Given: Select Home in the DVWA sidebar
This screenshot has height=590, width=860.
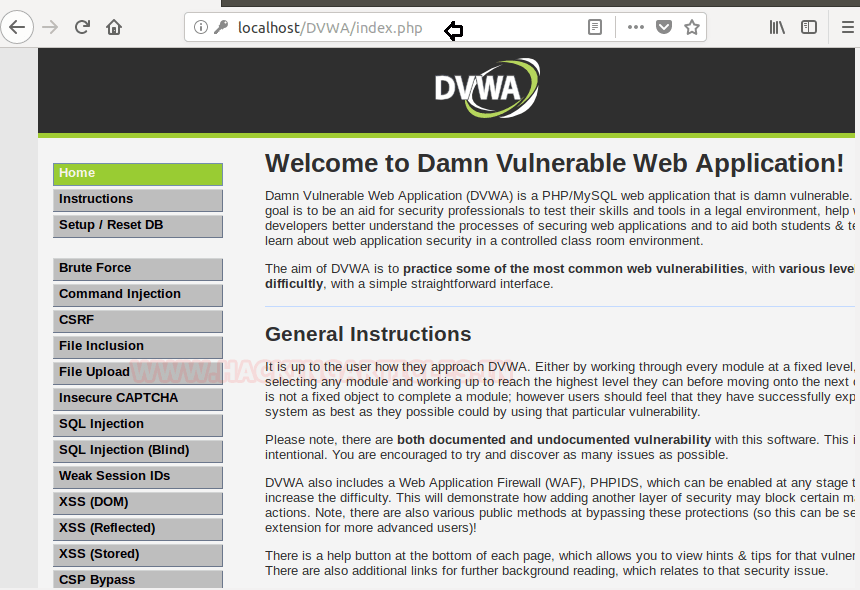Looking at the screenshot, I should pyautogui.click(x=137, y=174).
